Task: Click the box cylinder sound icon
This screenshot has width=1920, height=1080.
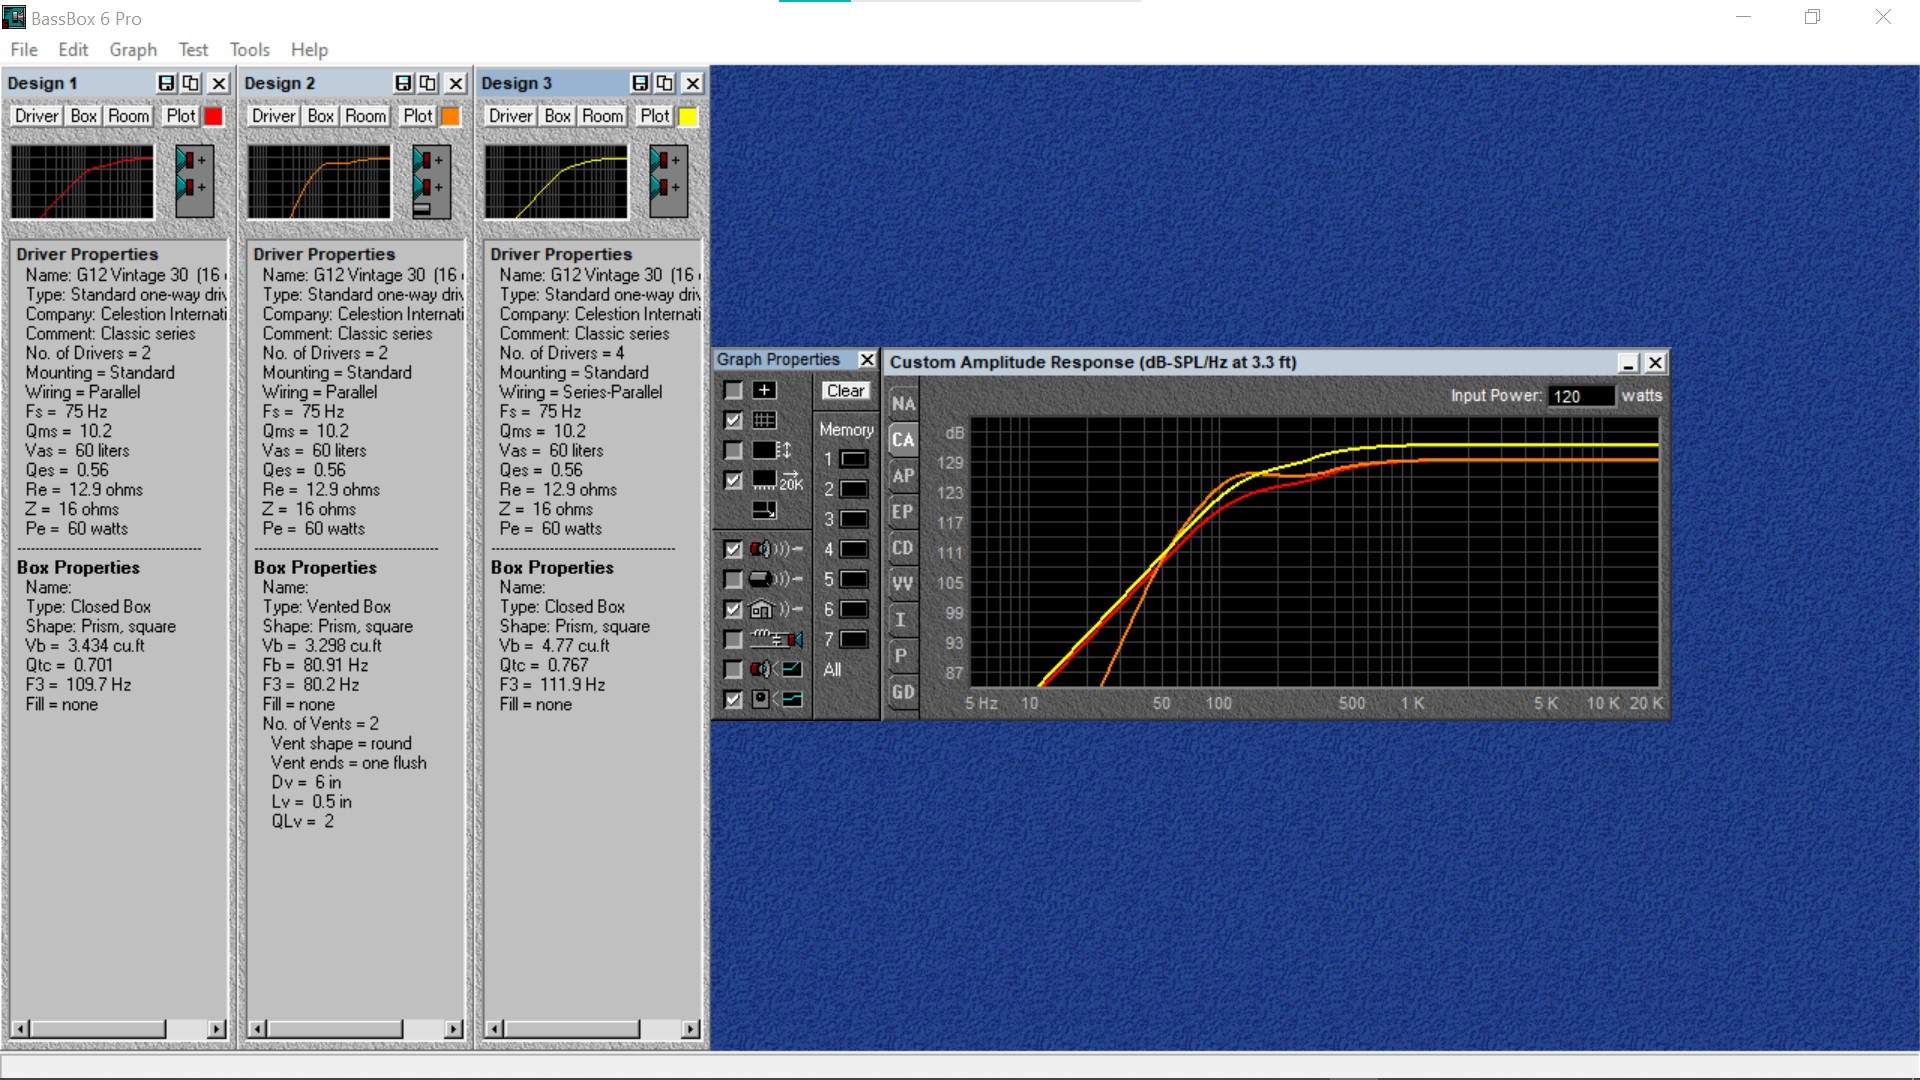Action: [x=777, y=579]
